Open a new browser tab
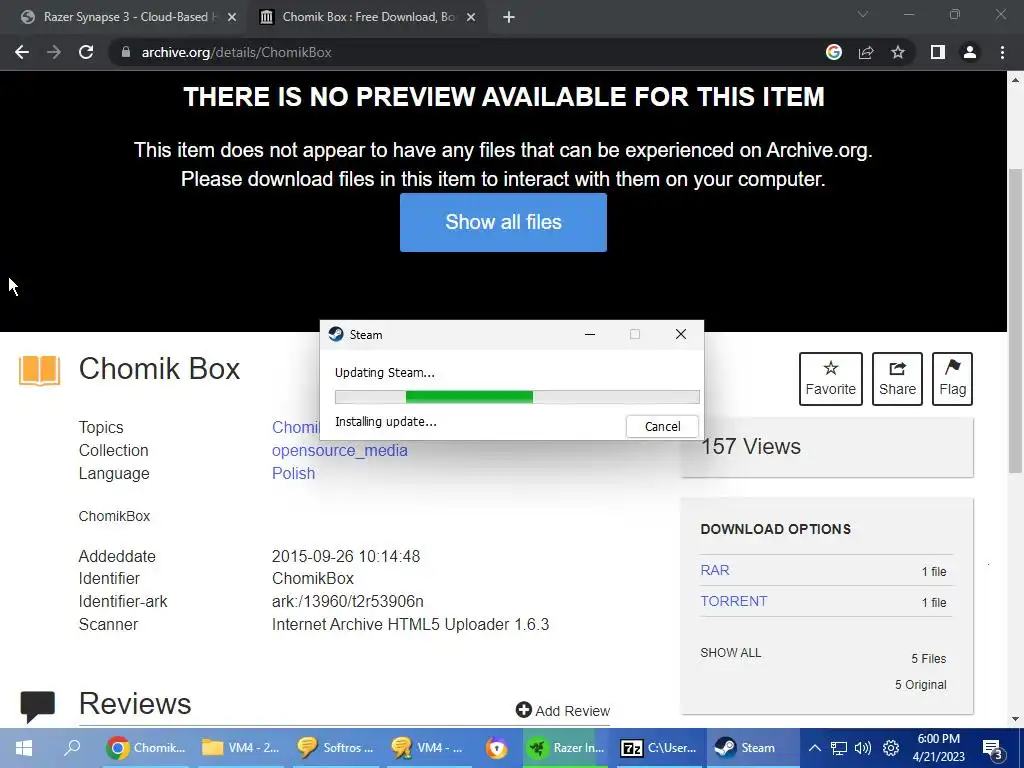Screen dimensions: 1024x768 (x=509, y=17)
